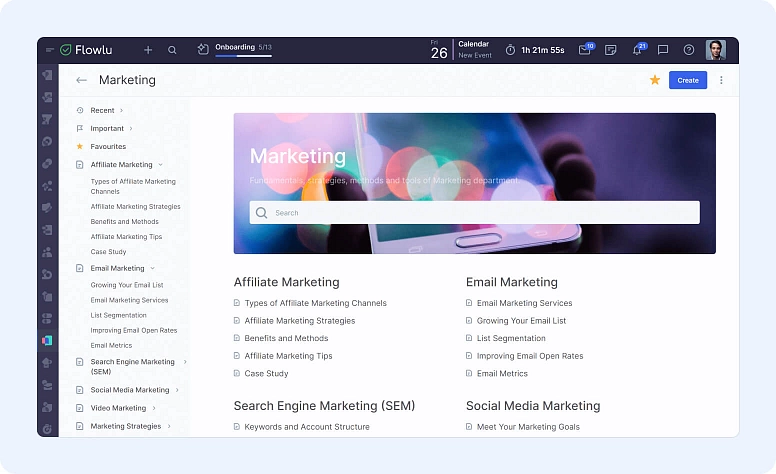
Task: Click the Recent clock icon
Action: (80, 110)
